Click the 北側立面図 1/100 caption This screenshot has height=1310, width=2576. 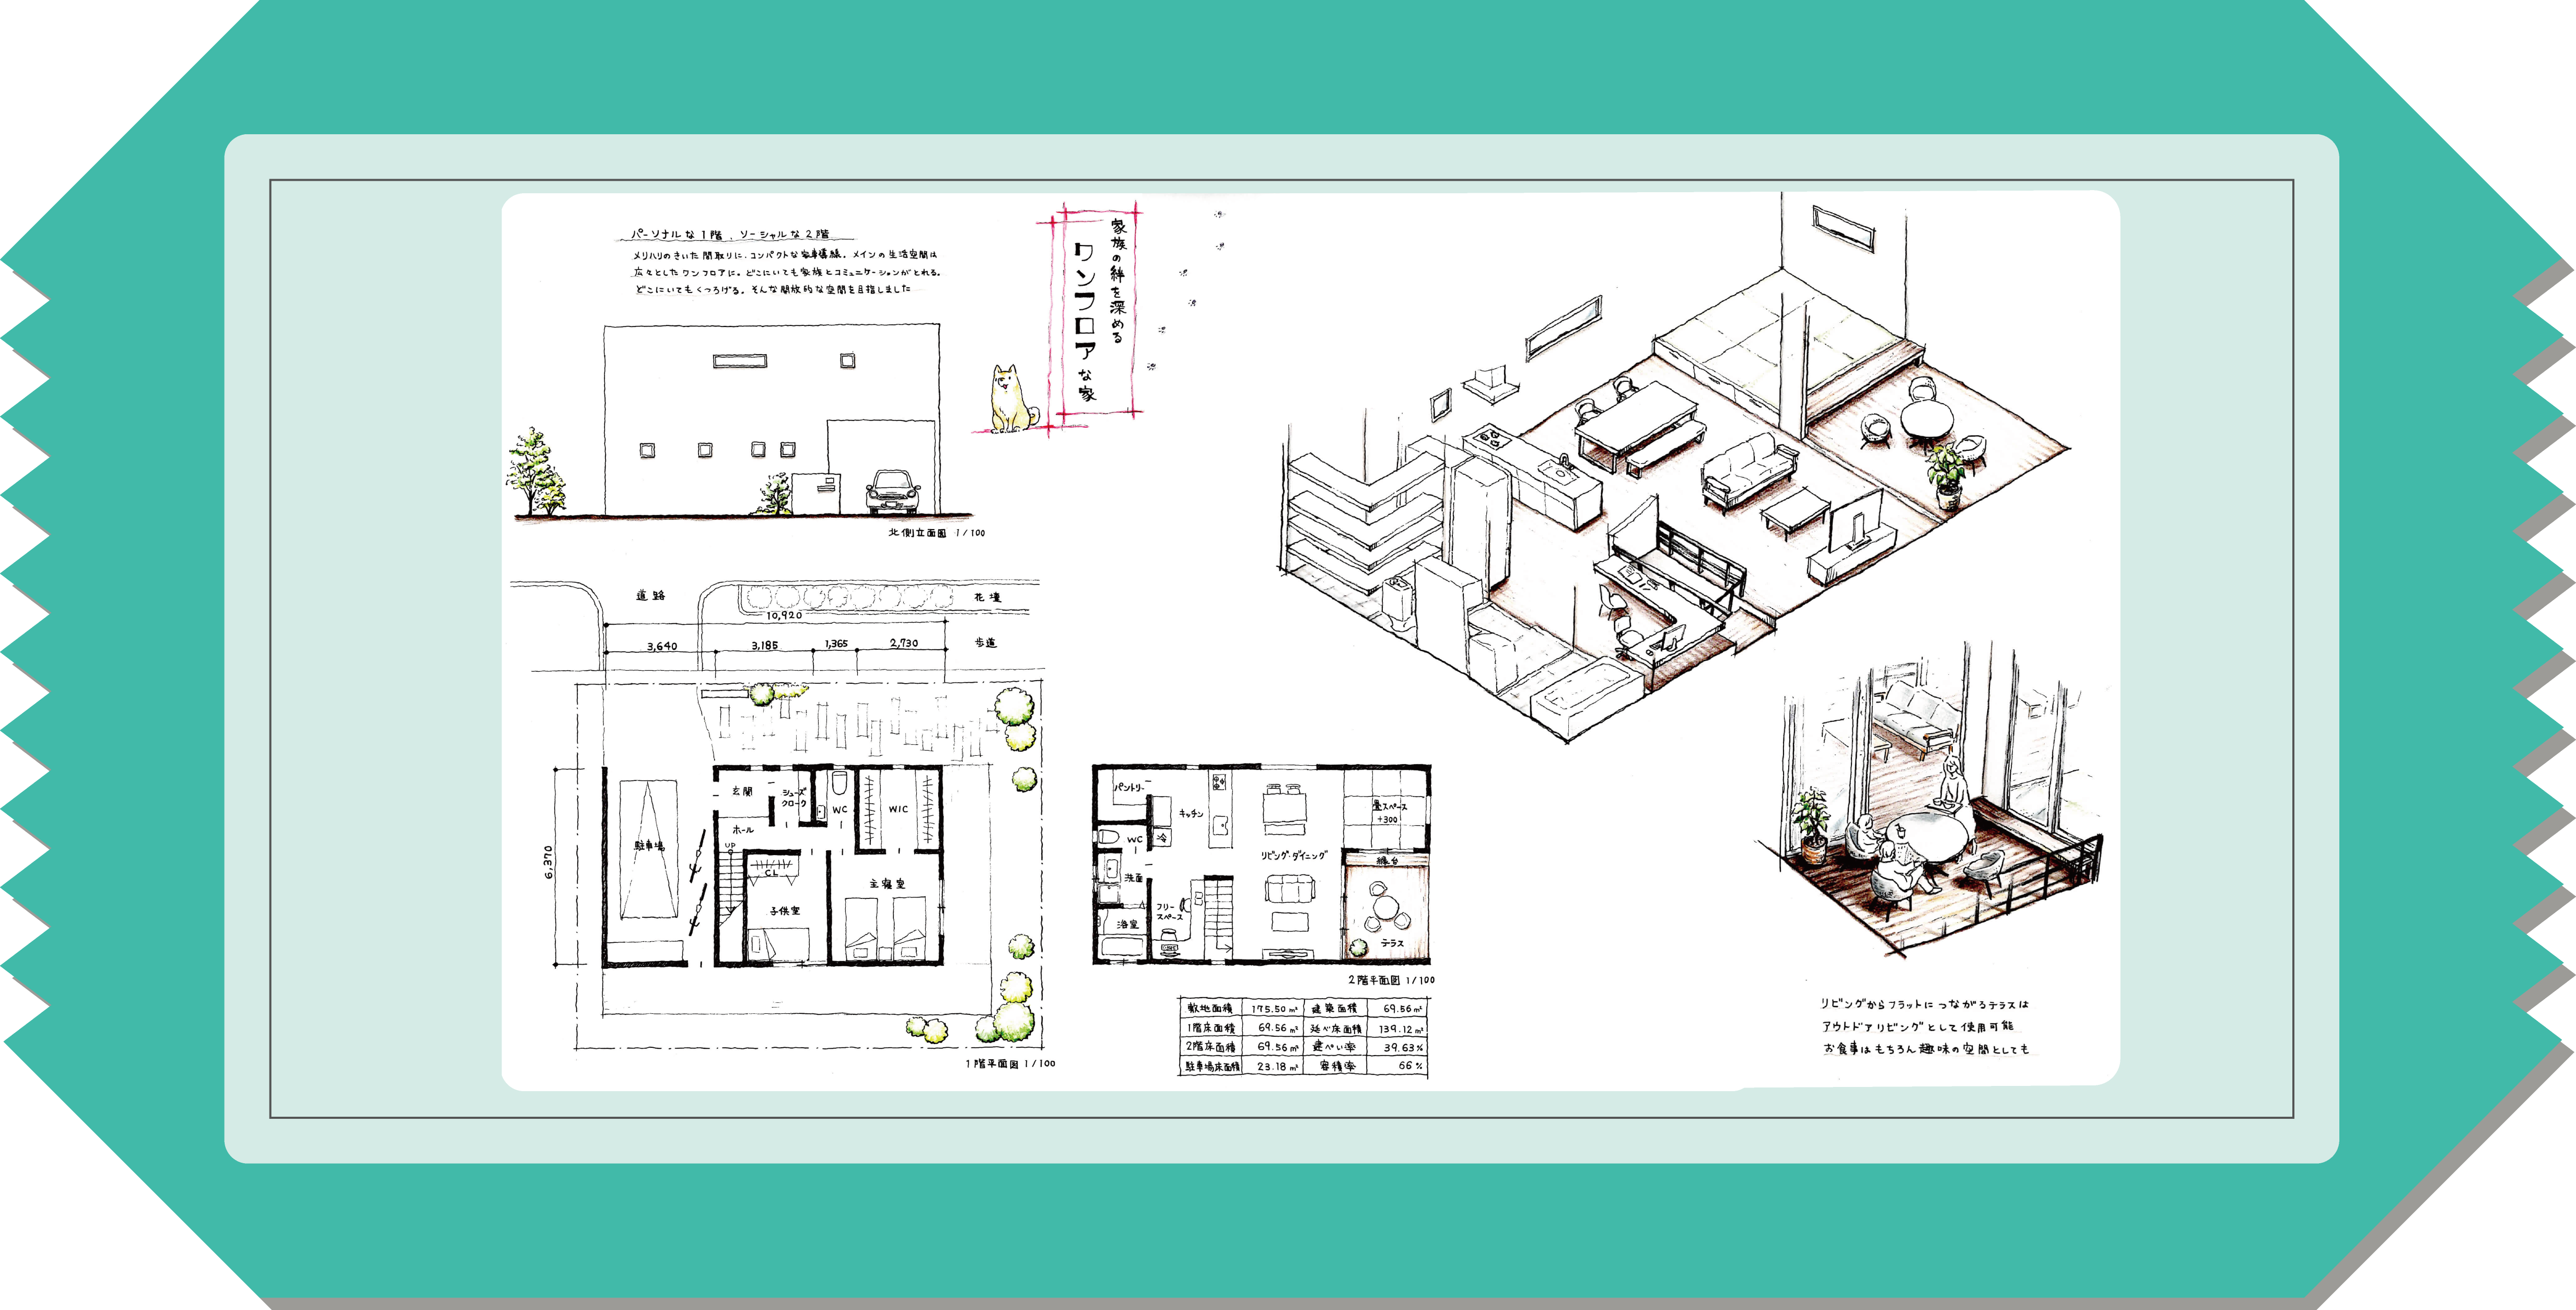[x=936, y=533]
